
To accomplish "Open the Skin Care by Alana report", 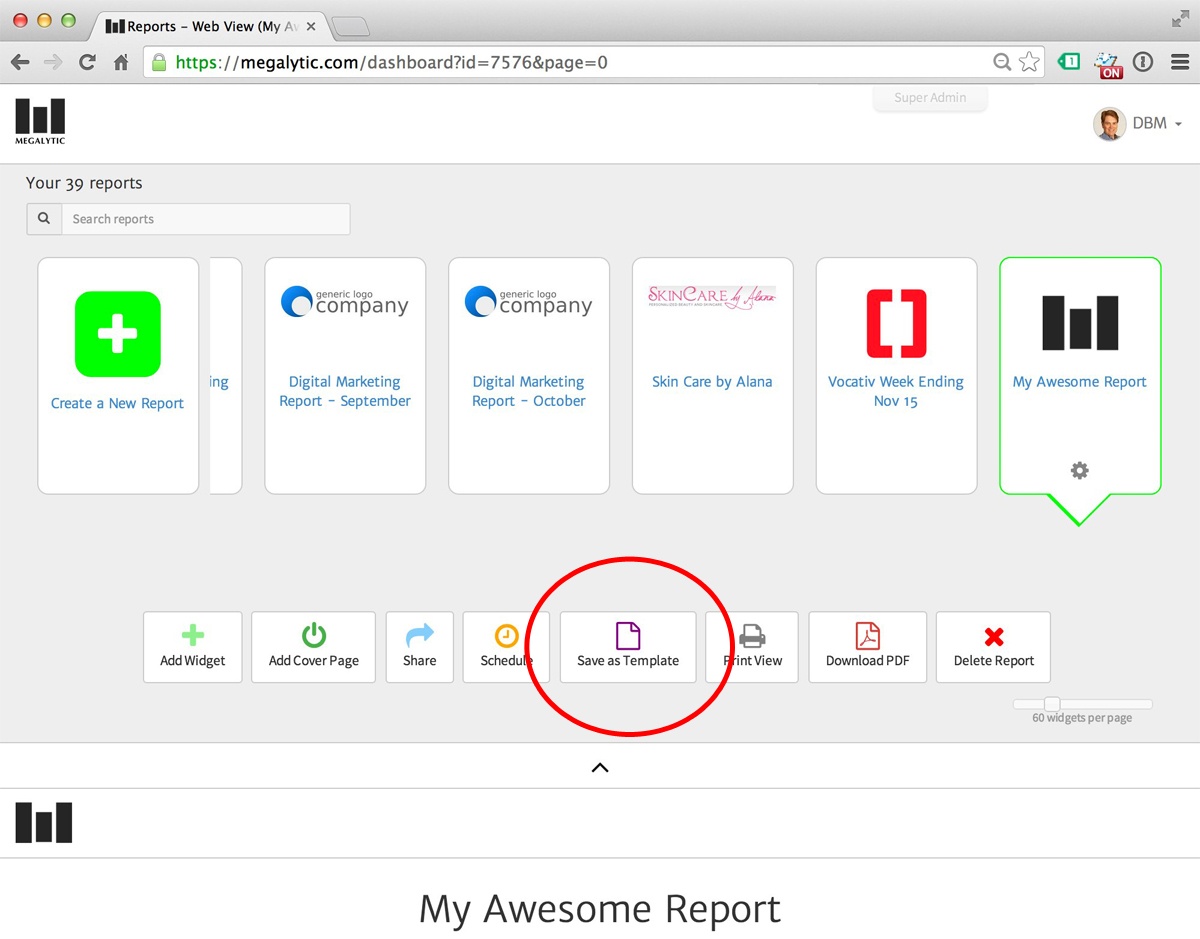I will pos(712,382).
